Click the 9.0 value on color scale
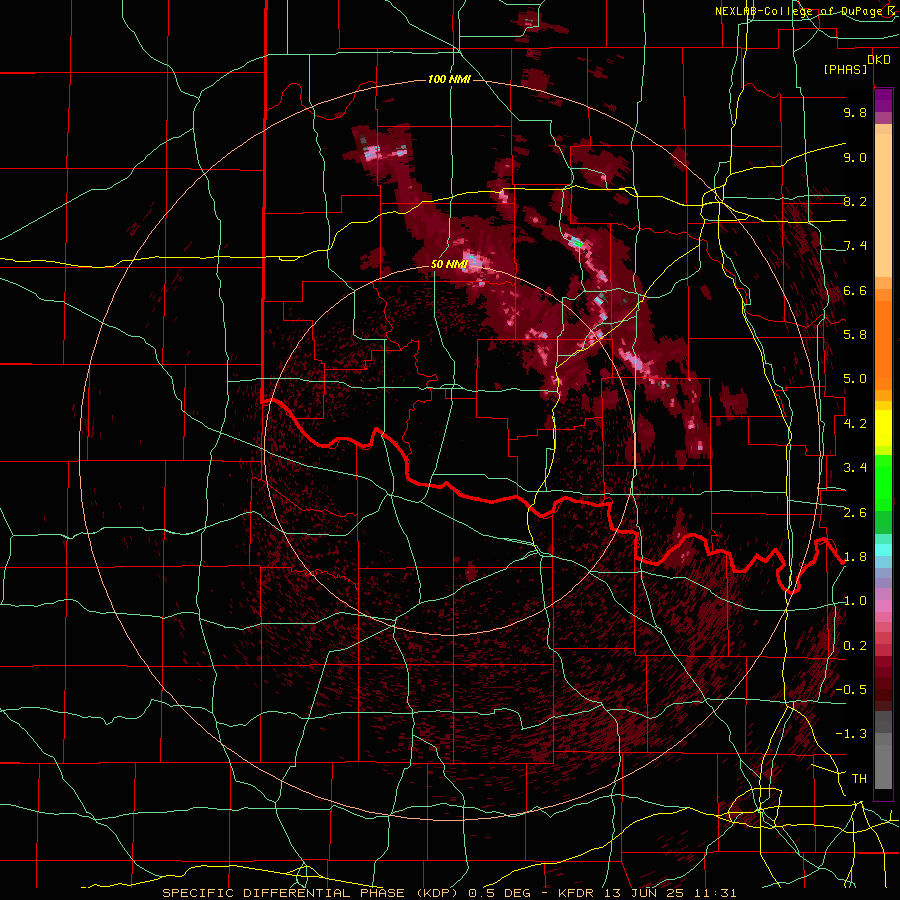Screen dimensions: 900x900 tap(855, 157)
